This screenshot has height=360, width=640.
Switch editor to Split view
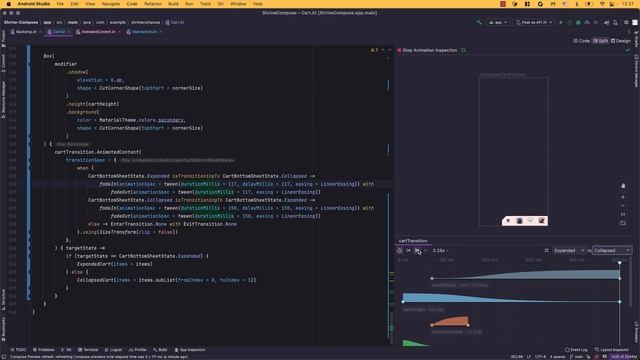pyautogui.click(x=600, y=41)
